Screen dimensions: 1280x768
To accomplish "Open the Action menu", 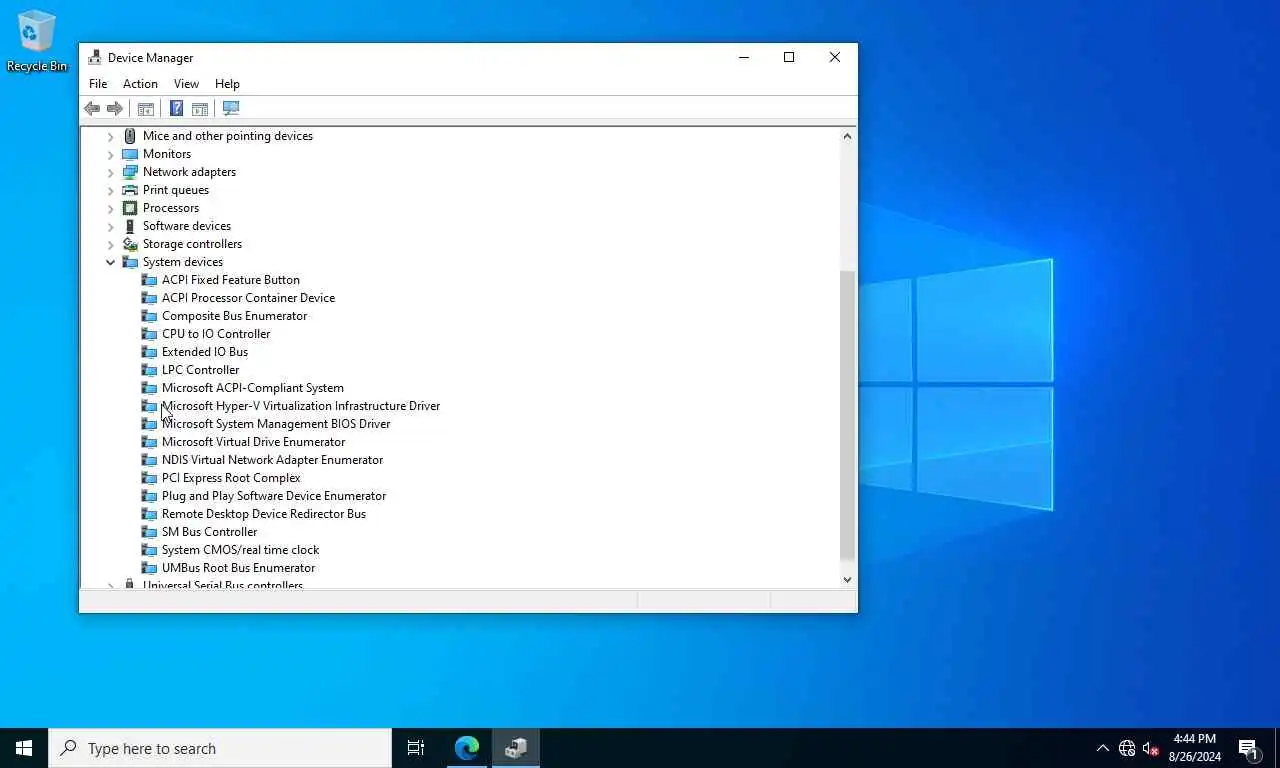I will pyautogui.click(x=140, y=84).
